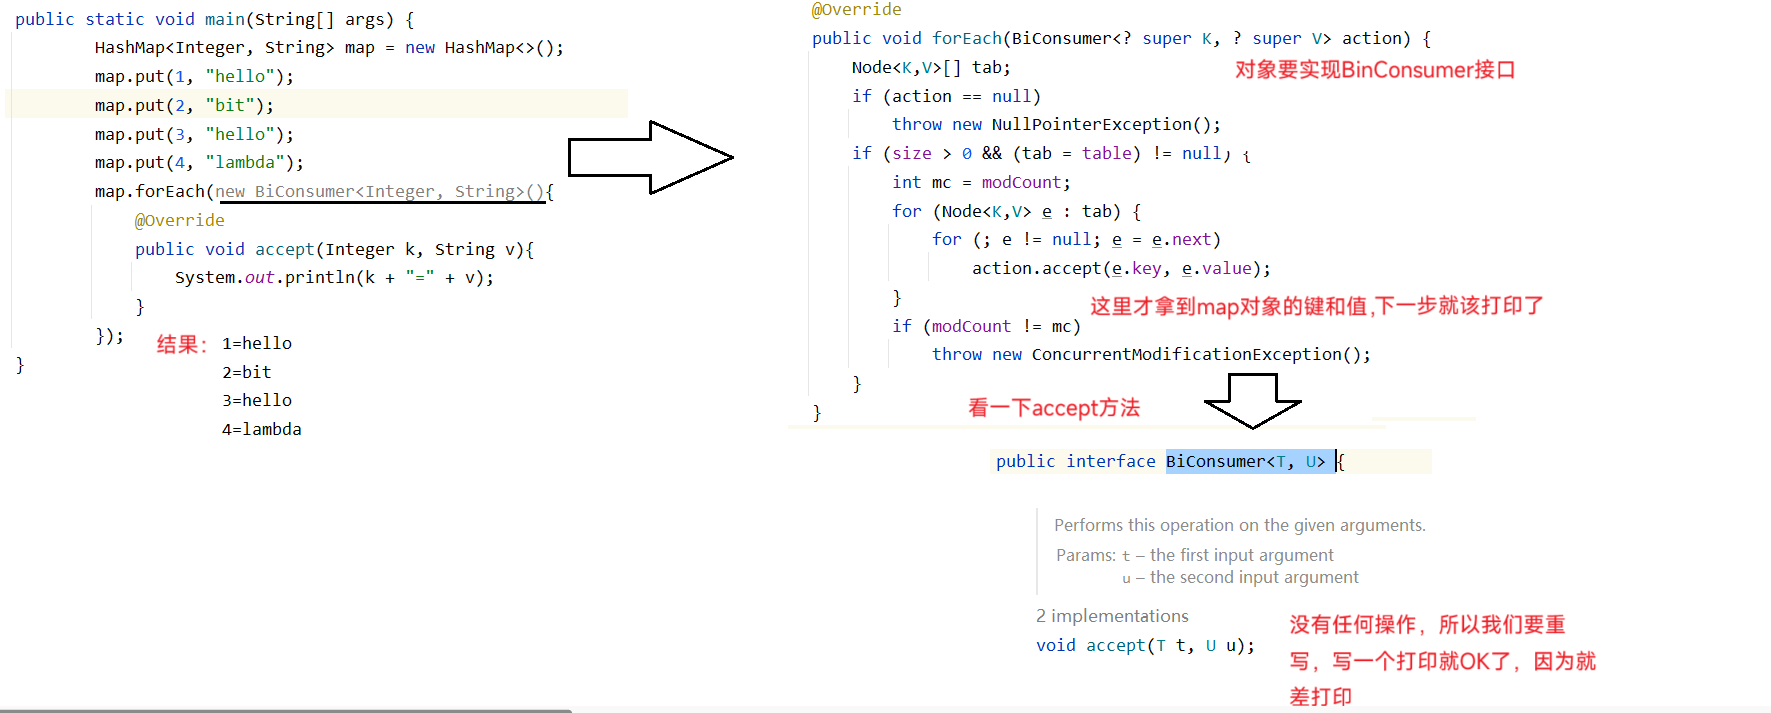This screenshot has height=713, width=1771.
Task: Click the line map.put(3, "hello")
Action: (194, 134)
